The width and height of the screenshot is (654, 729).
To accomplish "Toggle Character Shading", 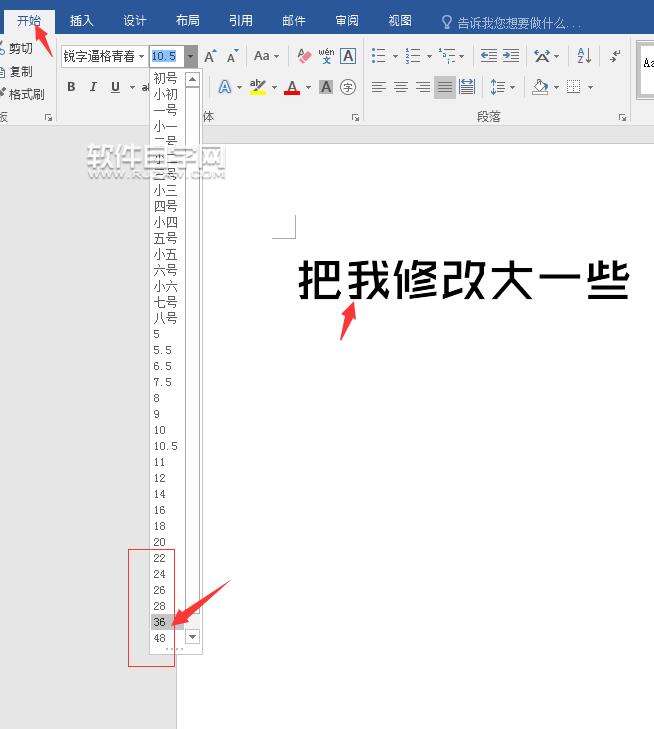I will coord(326,87).
